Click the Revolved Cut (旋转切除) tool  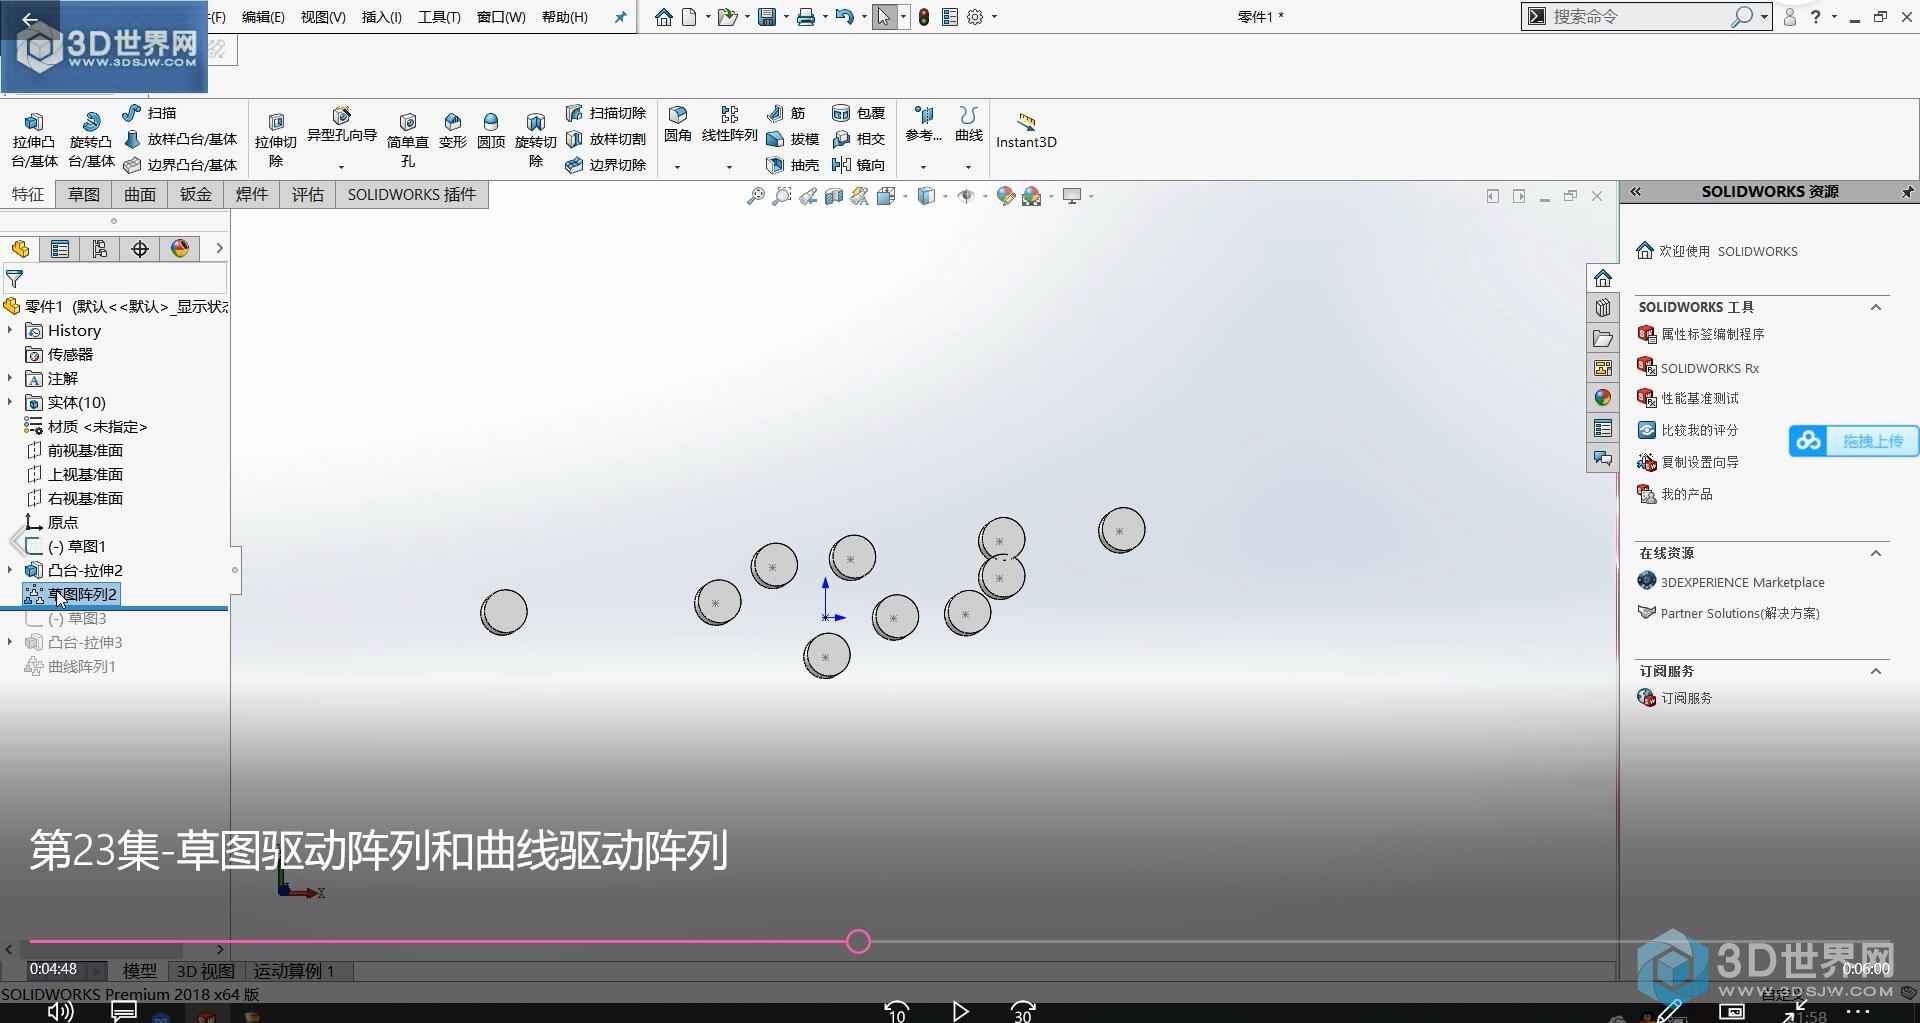536,140
